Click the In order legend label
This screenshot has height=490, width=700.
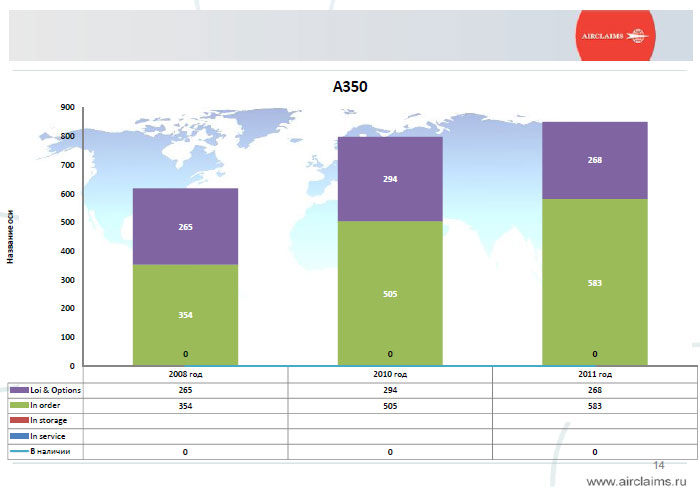45,405
